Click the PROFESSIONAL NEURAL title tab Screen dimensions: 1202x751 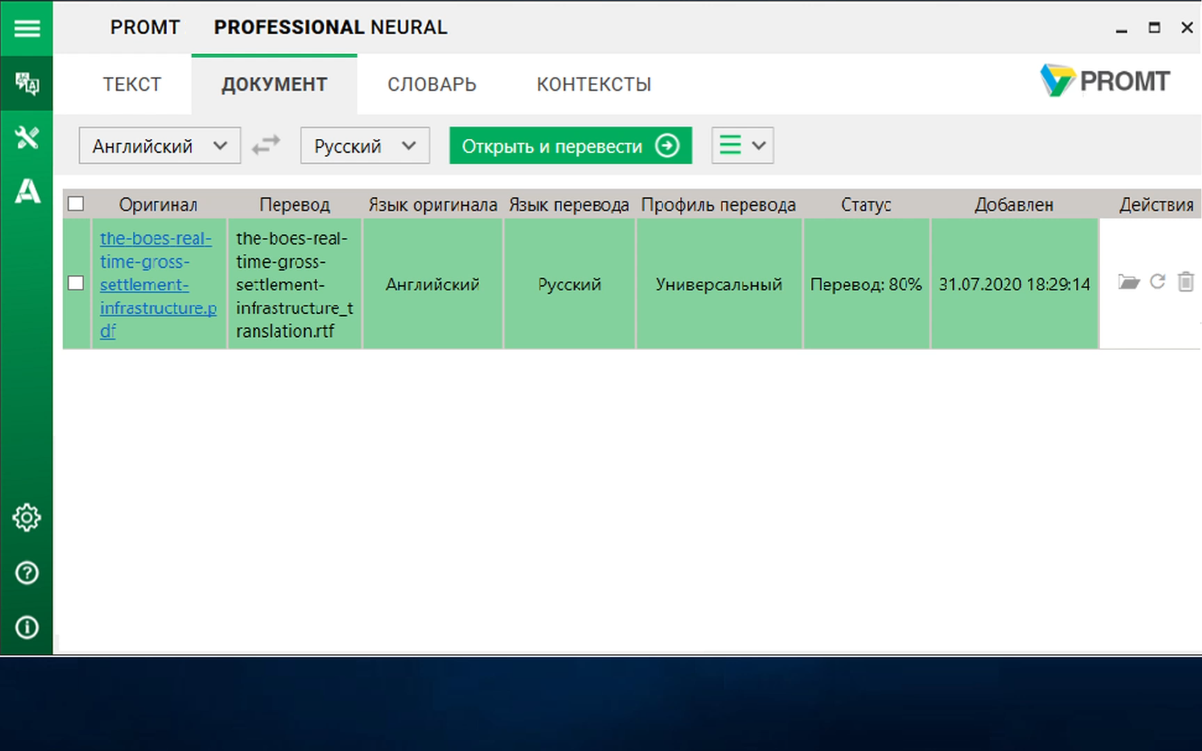point(331,28)
